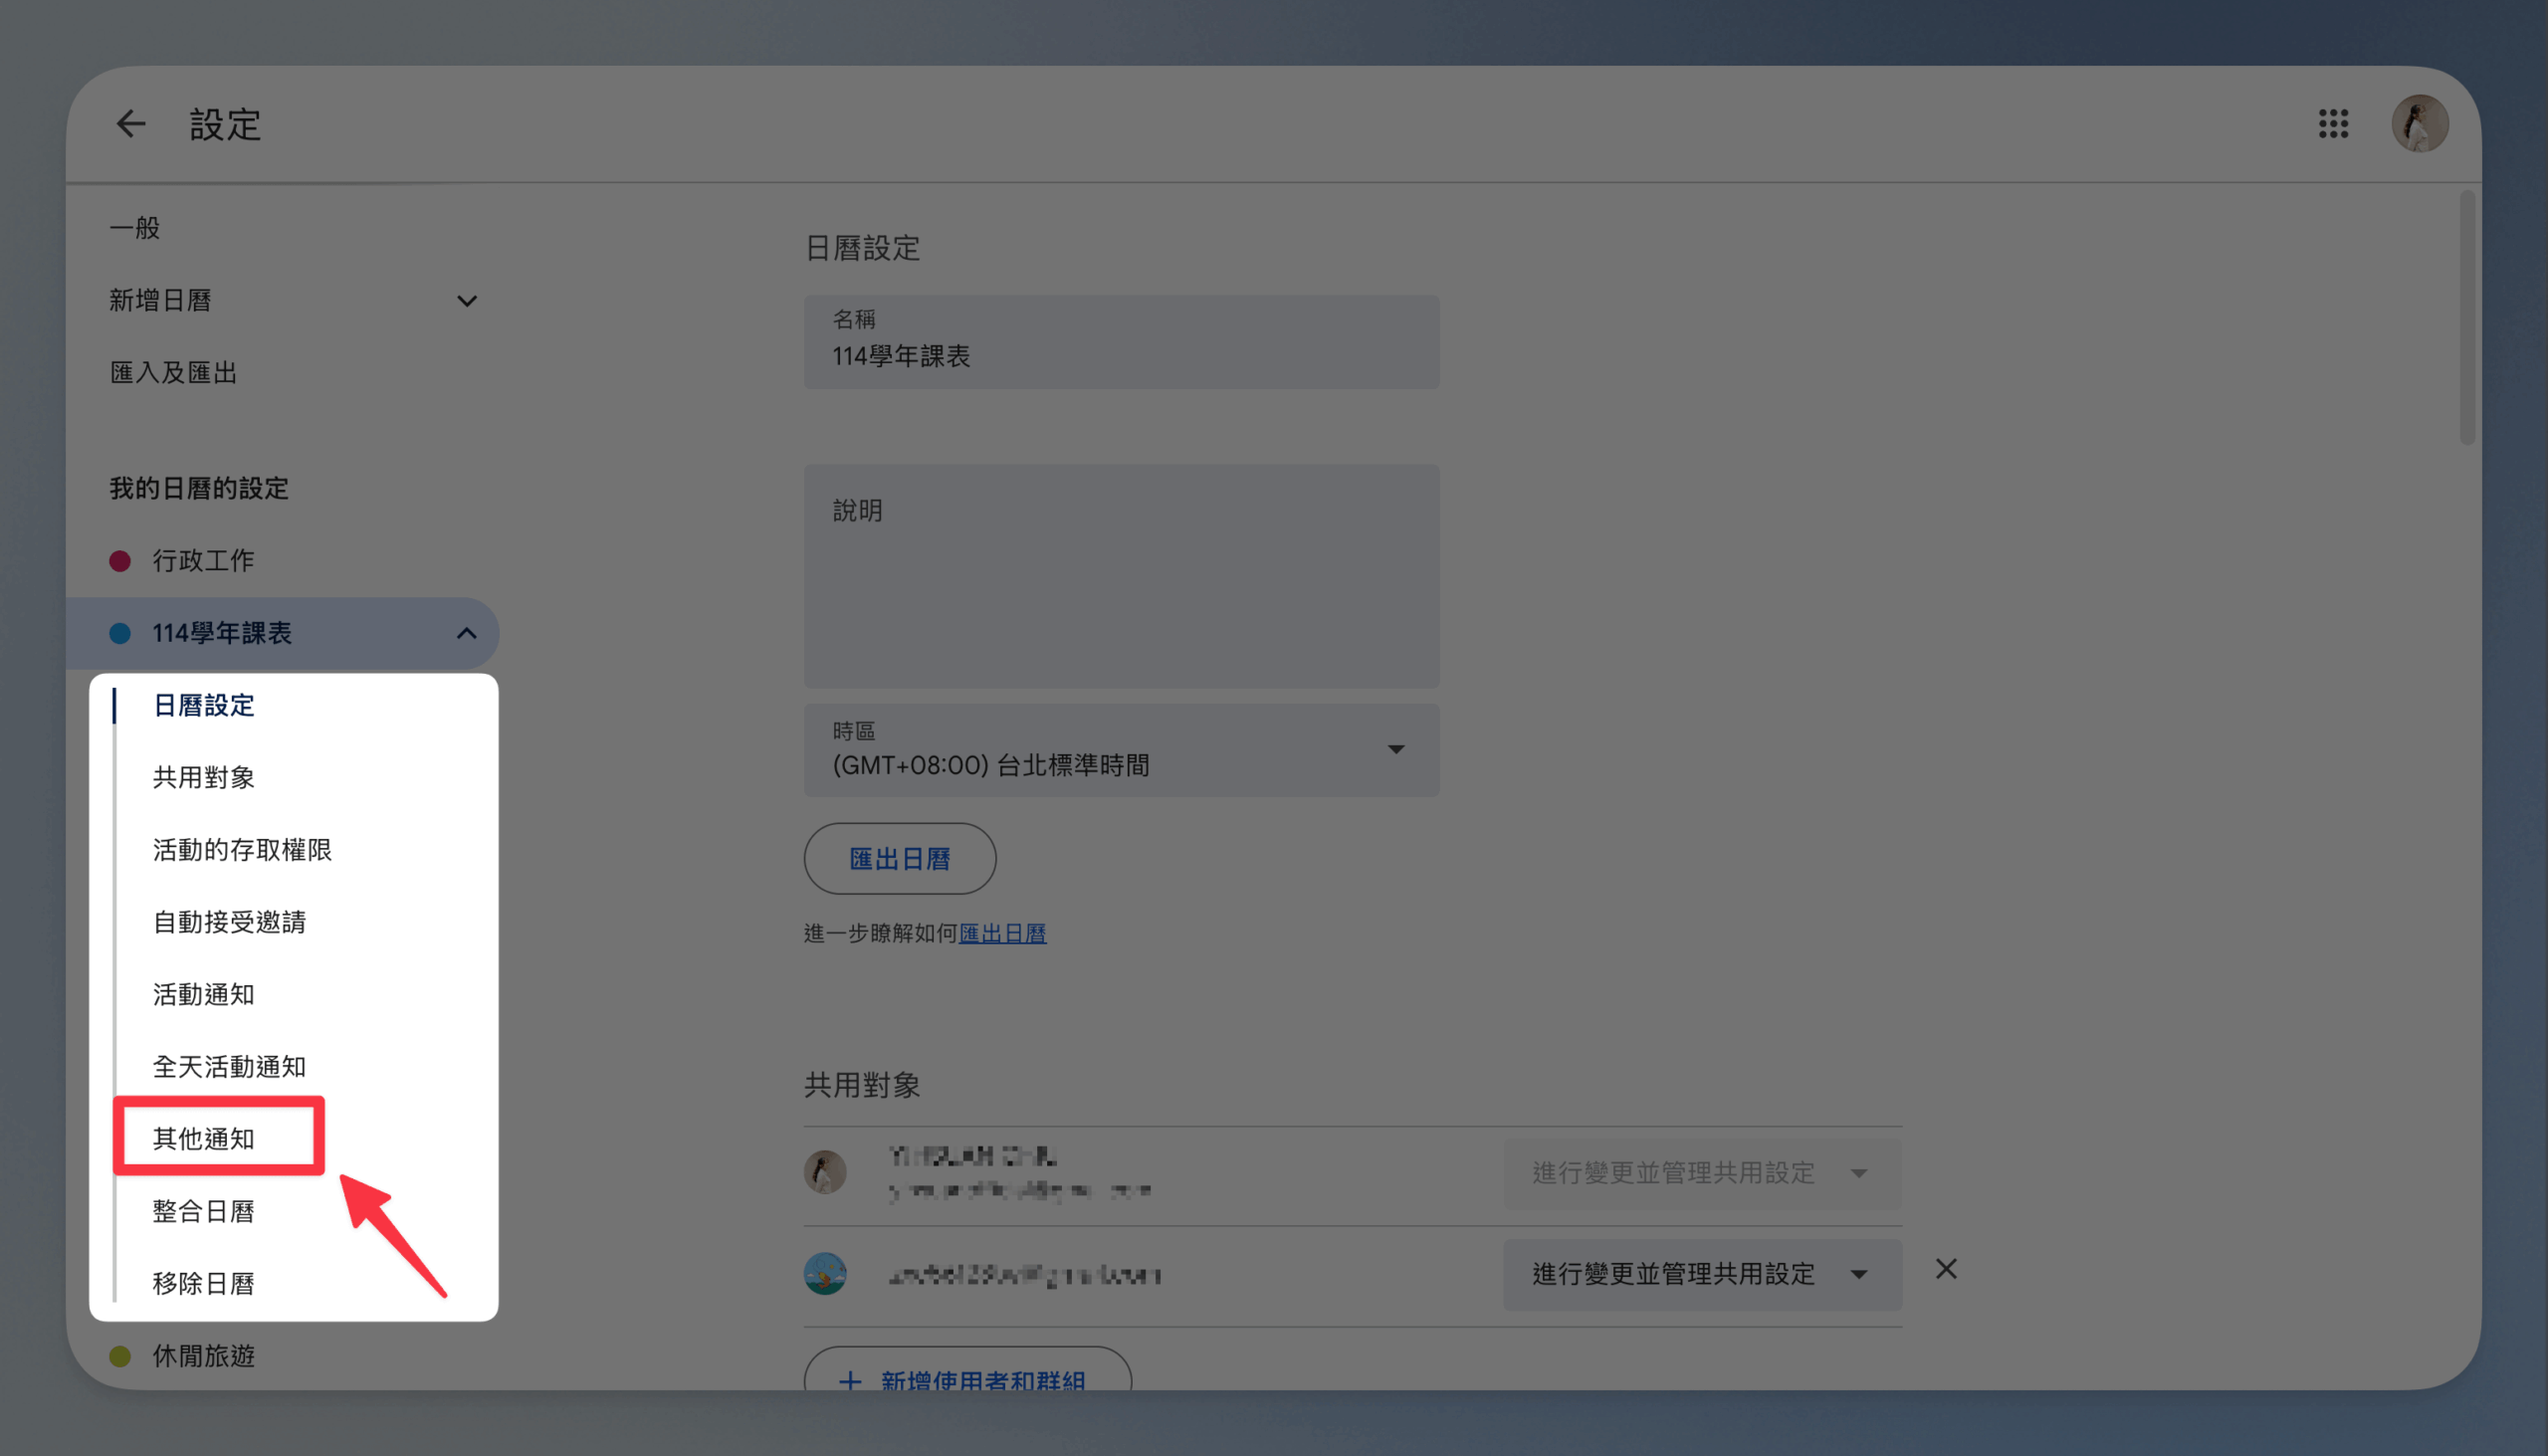
Task: Select 其他通知 in sidebar menu
Action: point(204,1138)
